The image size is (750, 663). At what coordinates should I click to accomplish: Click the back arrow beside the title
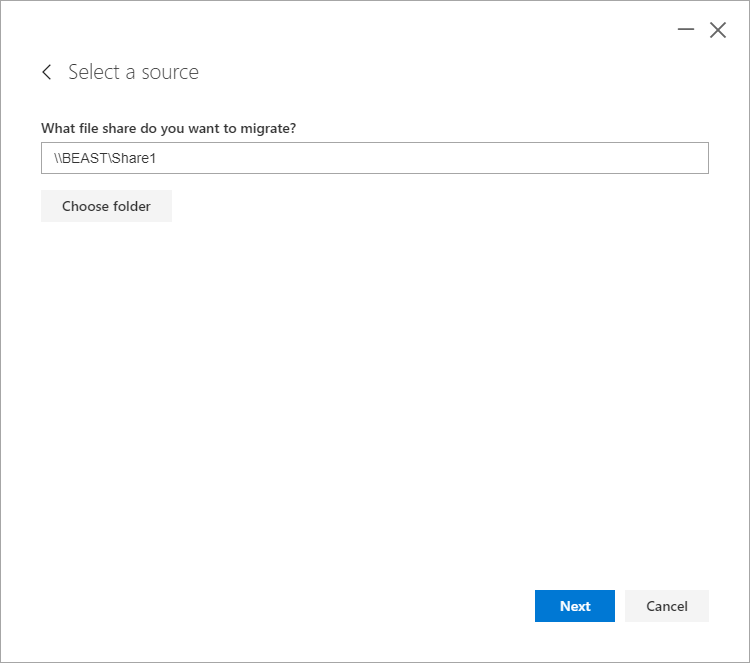pos(46,72)
